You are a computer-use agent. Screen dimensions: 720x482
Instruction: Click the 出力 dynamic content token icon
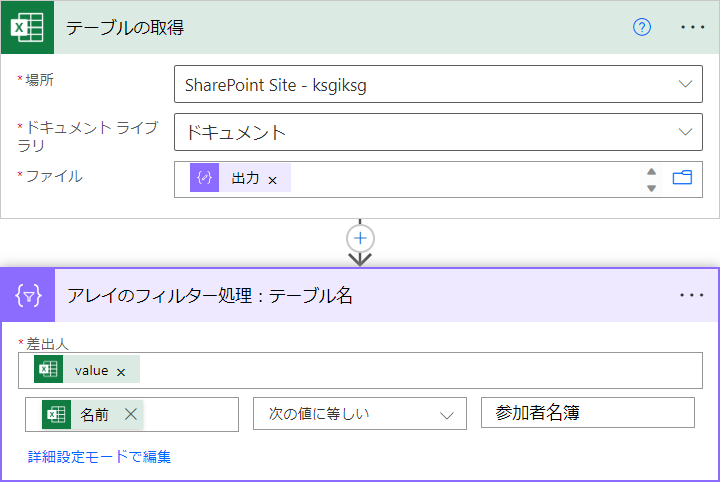pyautogui.click(x=204, y=178)
